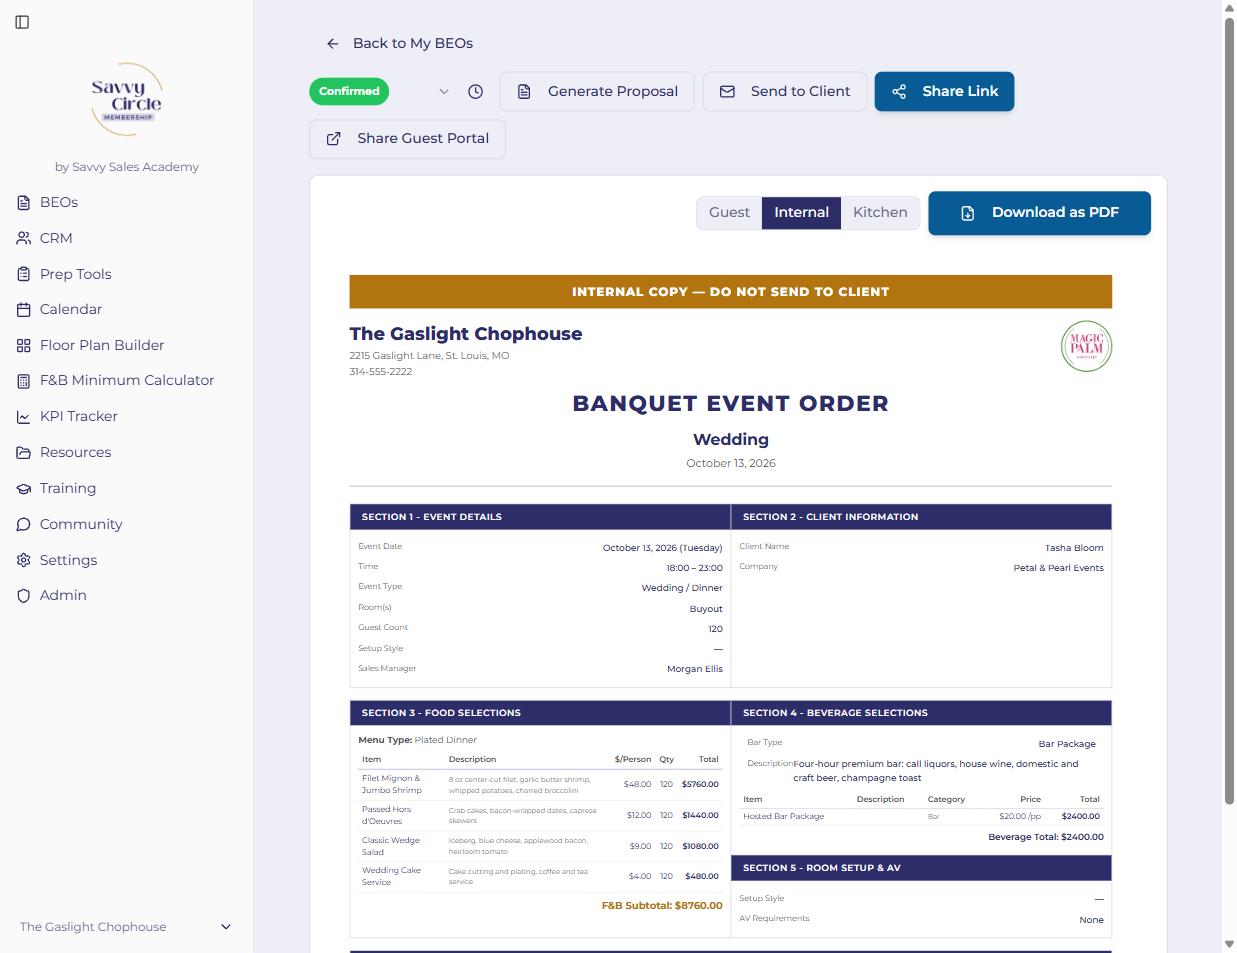The image size is (1237, 953).
Task: Click the Internal Copy warning banner
Action: (x=730, y=292)
